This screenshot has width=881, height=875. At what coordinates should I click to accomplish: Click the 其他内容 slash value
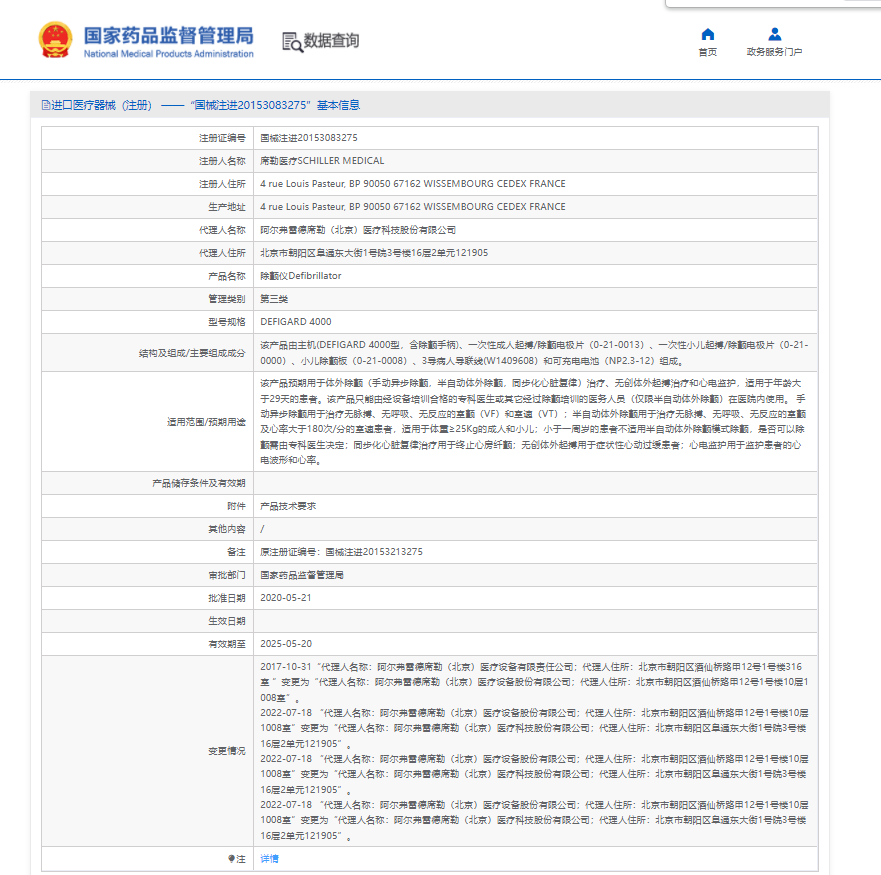(x=262, y=529)
